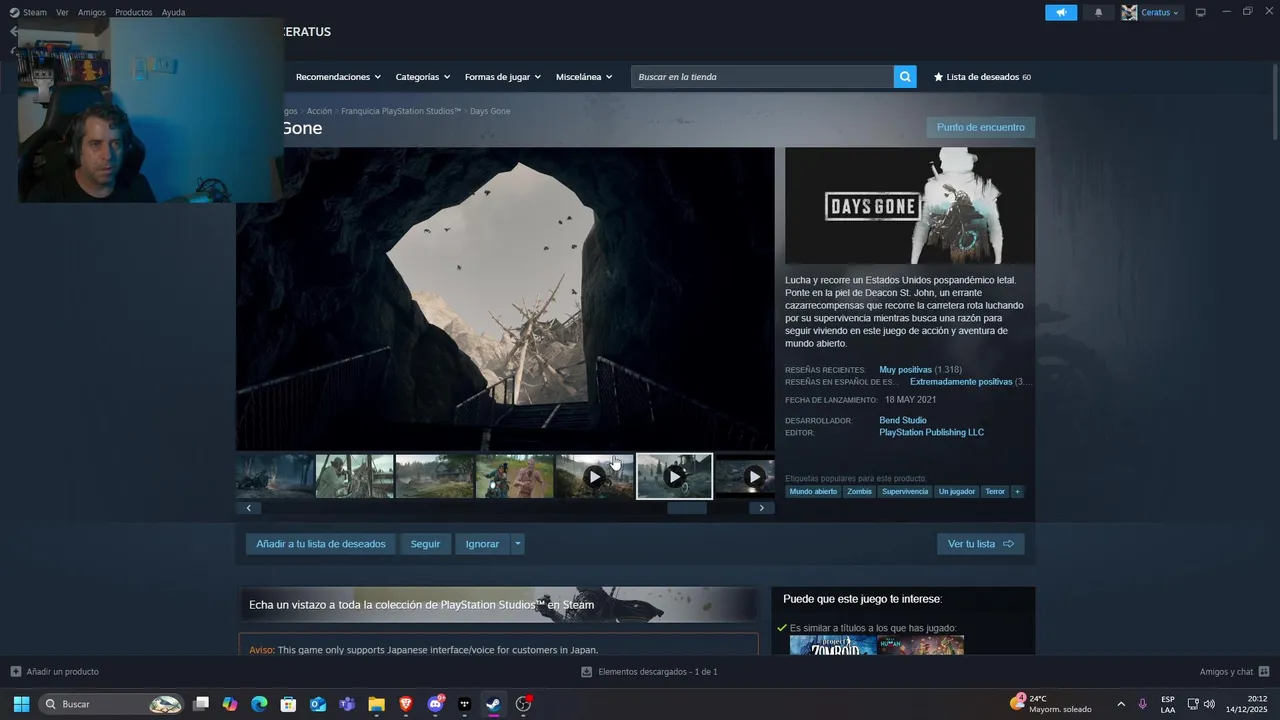Open Amigos y chat panel
Screen dimensions: 1280x720
tap(1234, 672)
